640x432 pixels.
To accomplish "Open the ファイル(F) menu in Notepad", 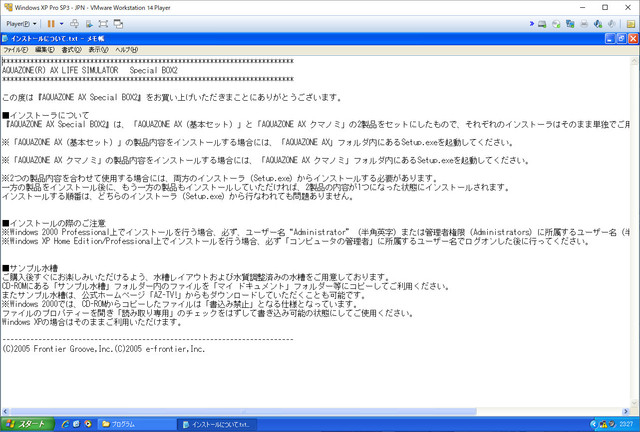I will click(16, 49).
